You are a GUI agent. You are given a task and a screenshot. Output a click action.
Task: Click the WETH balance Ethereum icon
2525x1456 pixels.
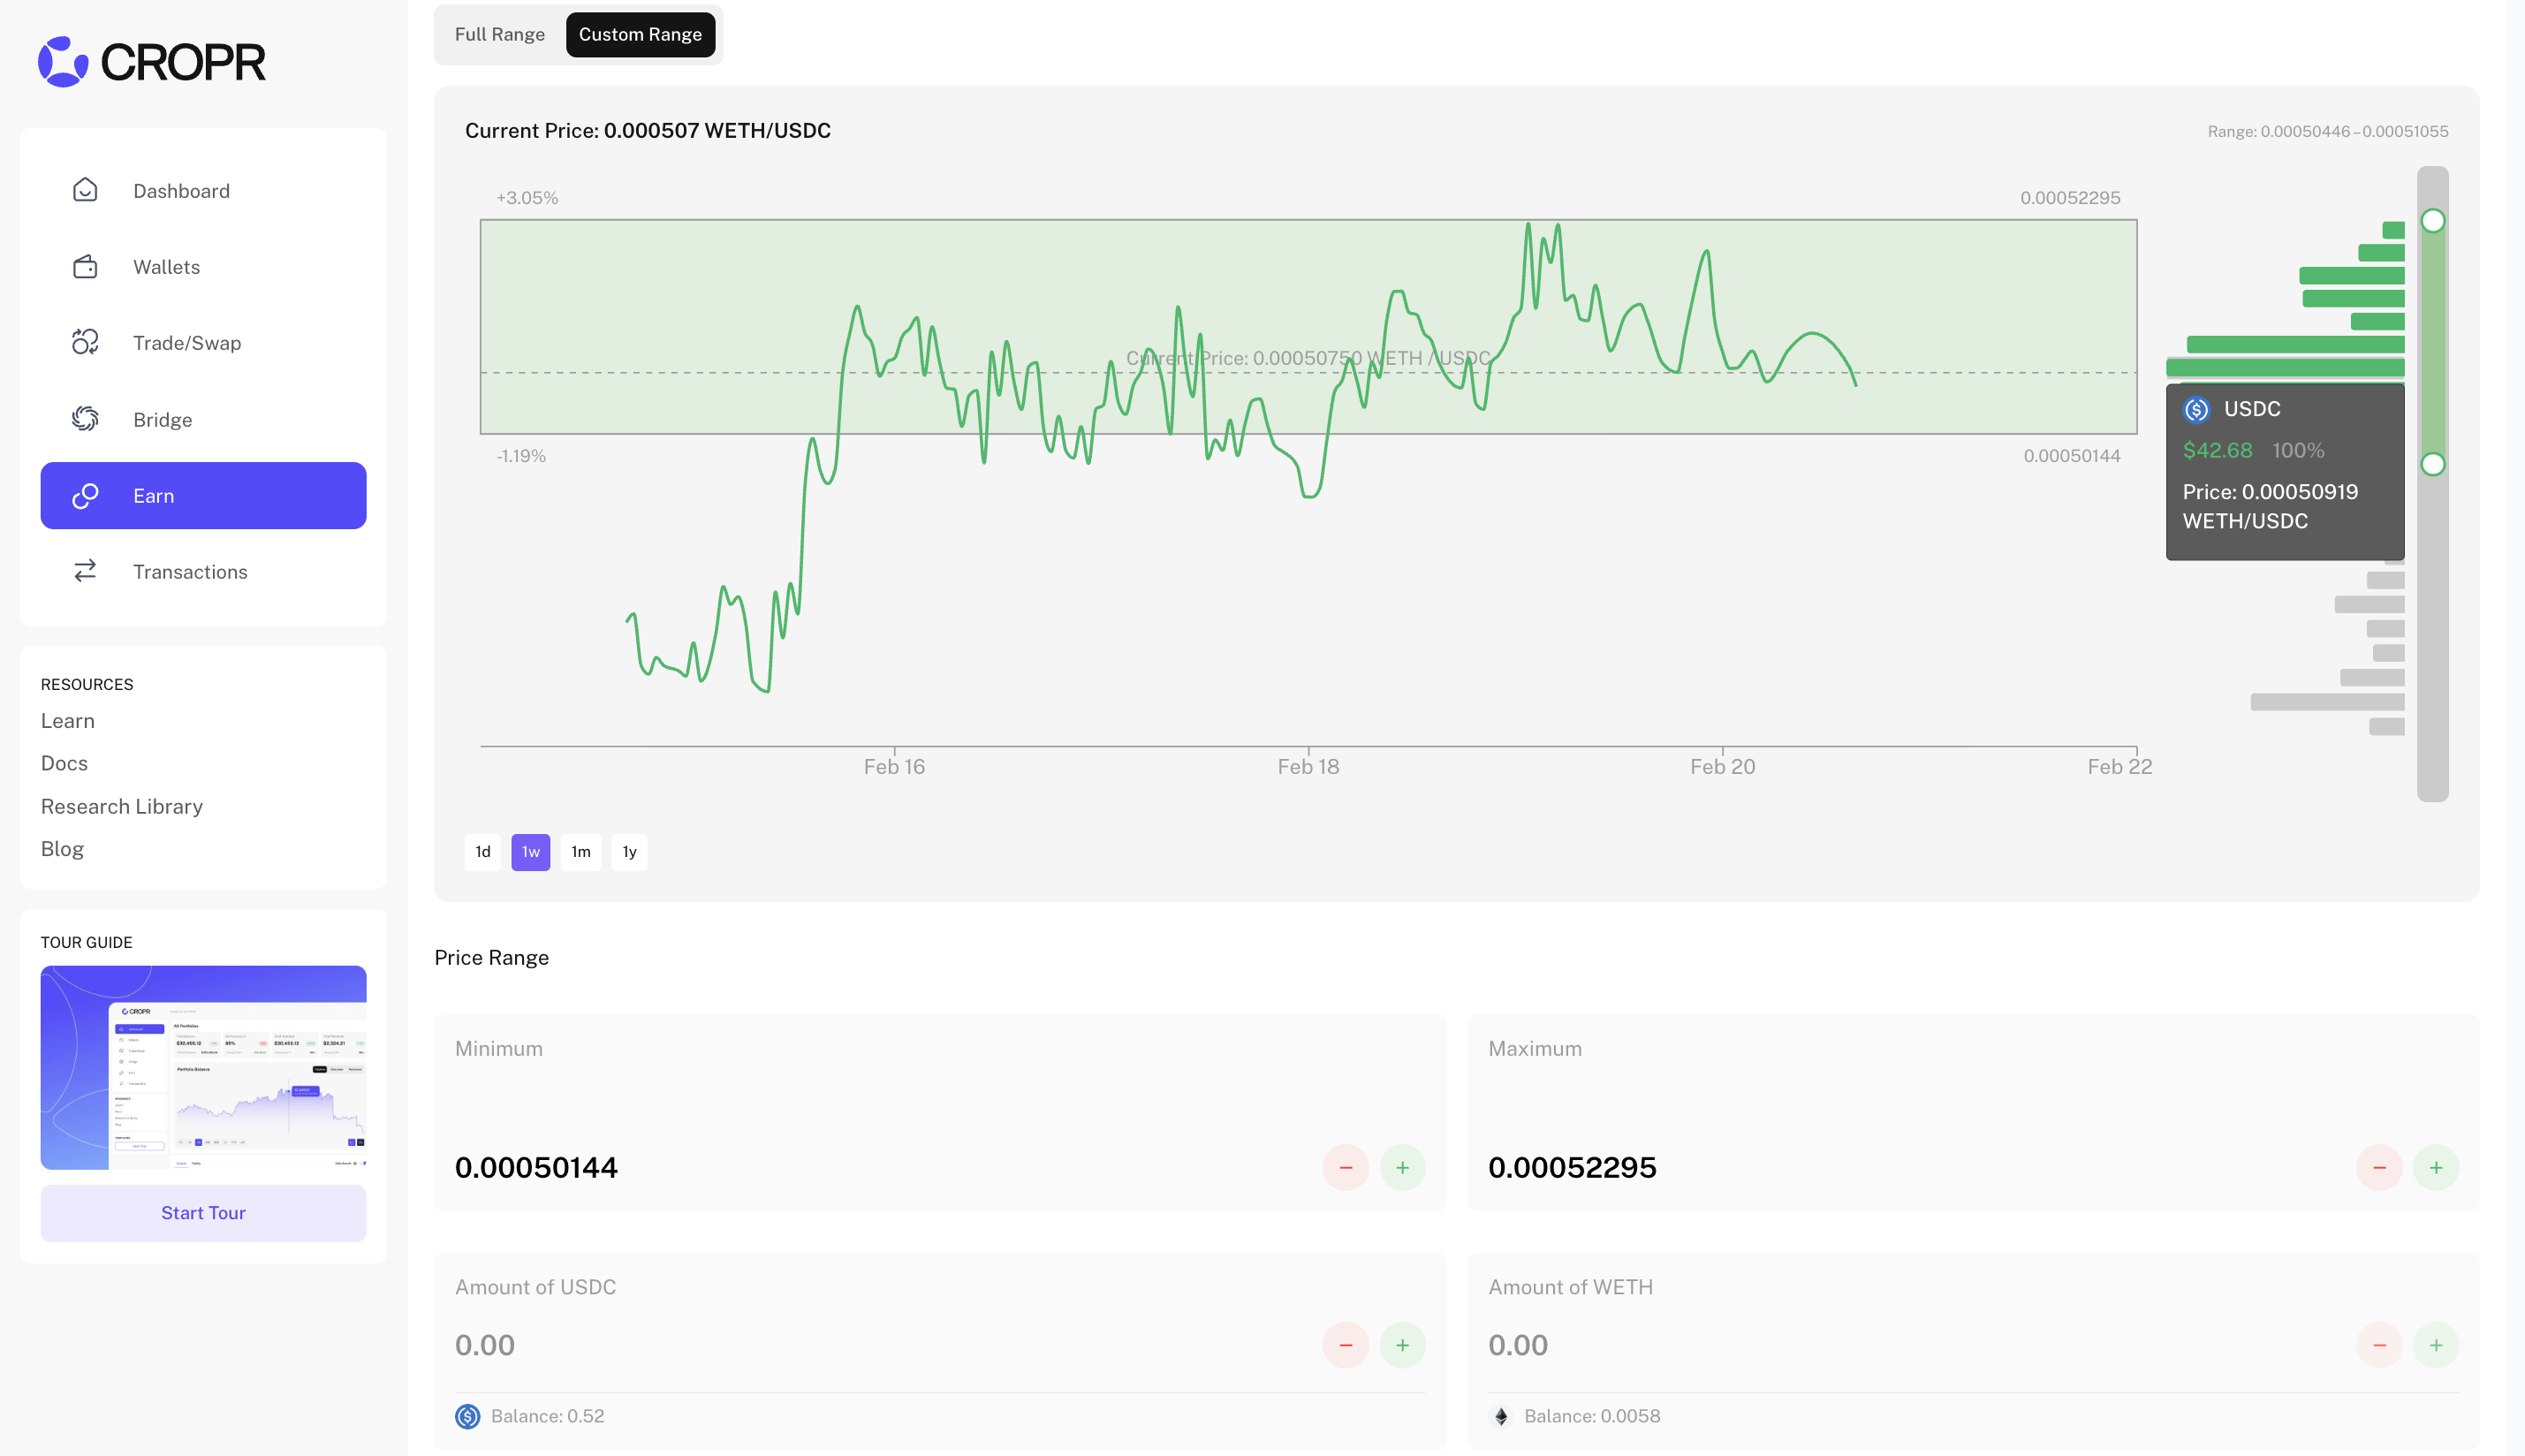[x=1500, y=1416]
